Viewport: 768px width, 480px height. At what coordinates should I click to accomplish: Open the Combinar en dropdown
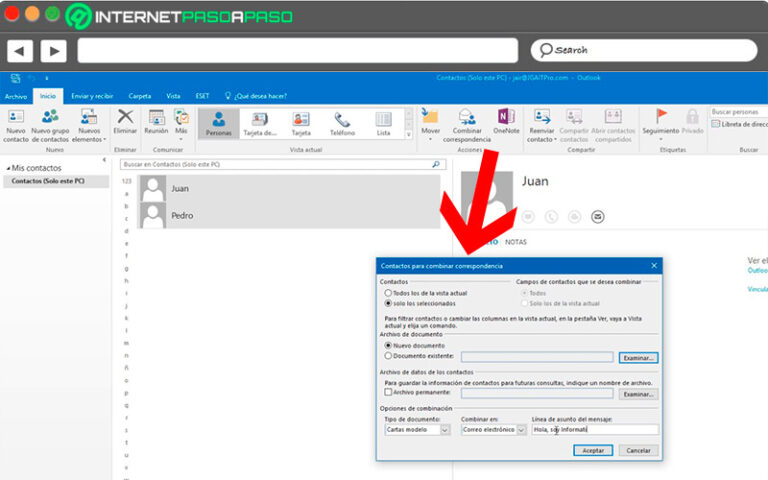point(494,430)
